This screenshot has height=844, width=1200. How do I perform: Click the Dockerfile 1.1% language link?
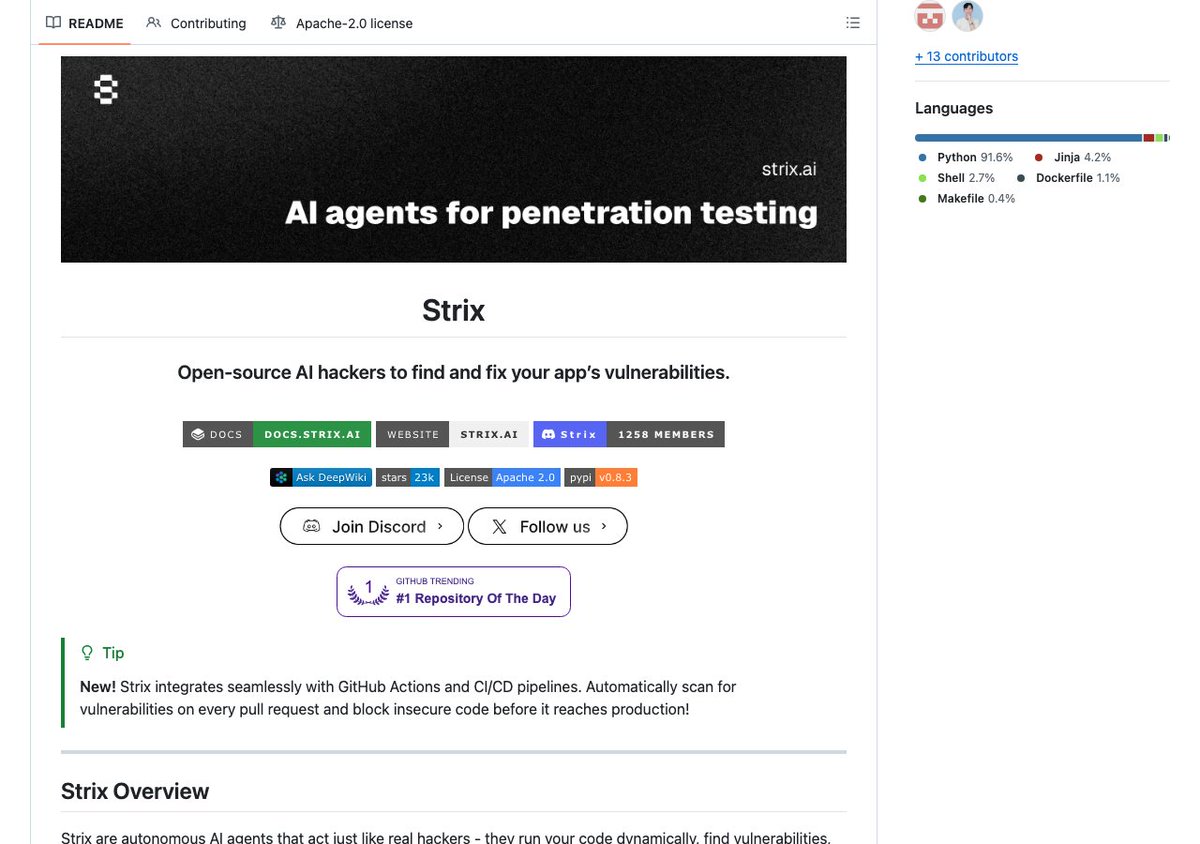click(x=1069, y=178)
